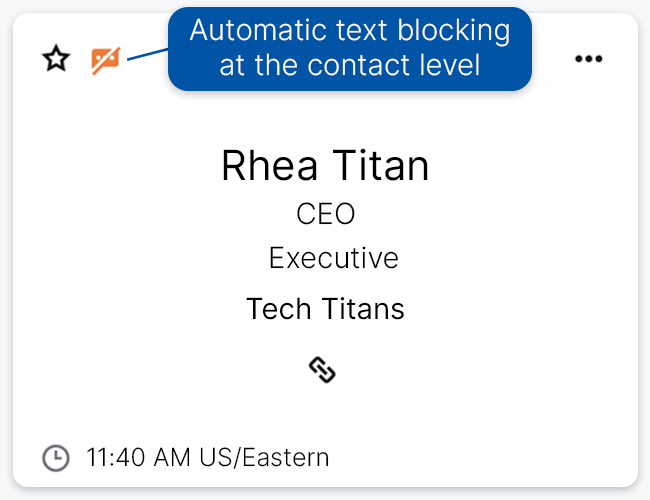Click the tooltip's "at the contact level" line

point(349,67)
